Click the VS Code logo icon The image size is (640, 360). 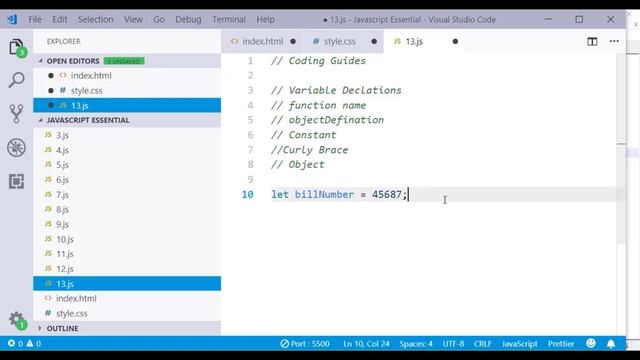coord(12,19)
